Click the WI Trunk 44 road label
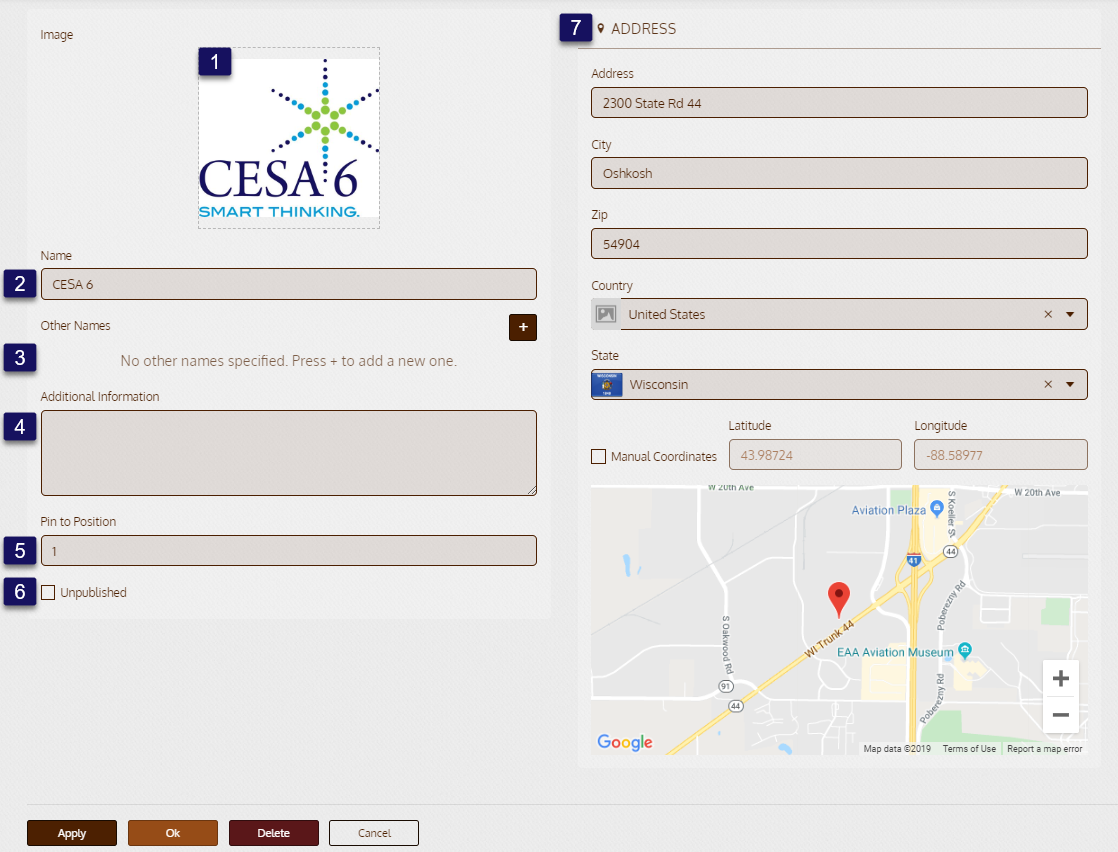 click(x=829, y=639)
